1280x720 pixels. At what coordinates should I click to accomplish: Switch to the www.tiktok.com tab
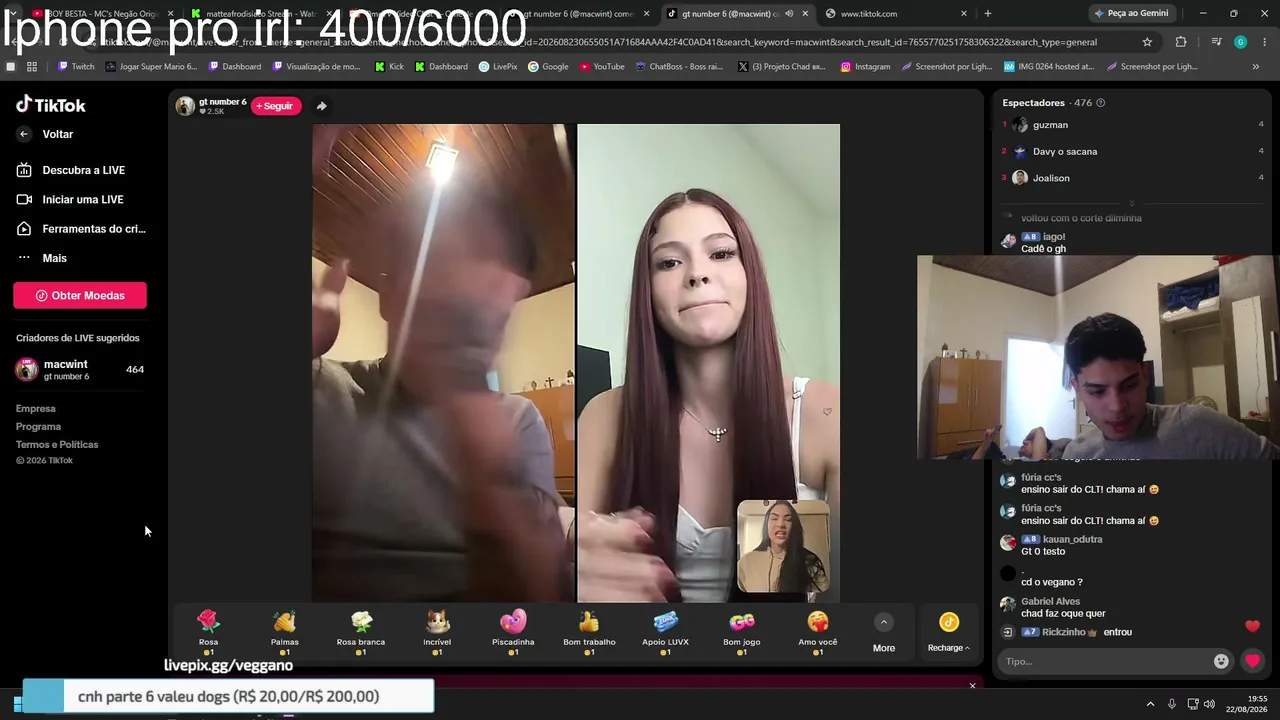[868, 14]
